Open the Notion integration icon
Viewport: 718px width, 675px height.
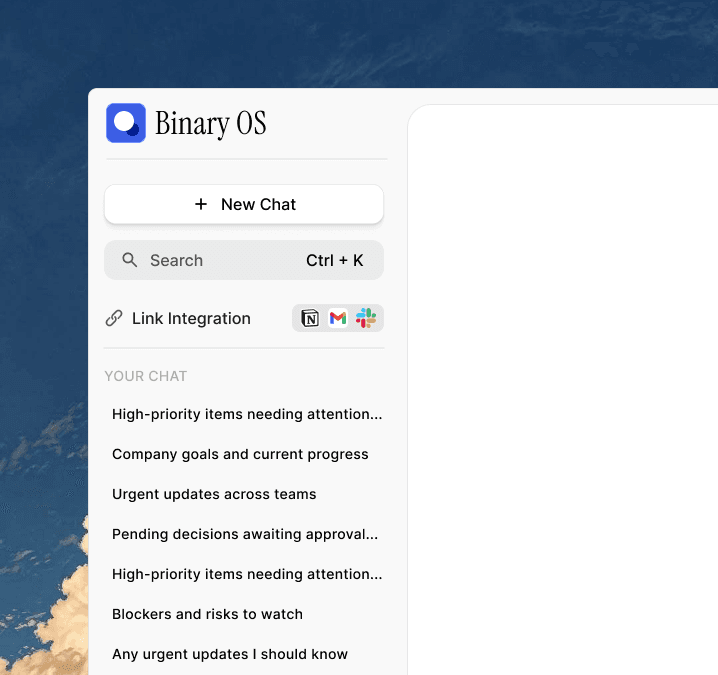(x=310, y=318)
